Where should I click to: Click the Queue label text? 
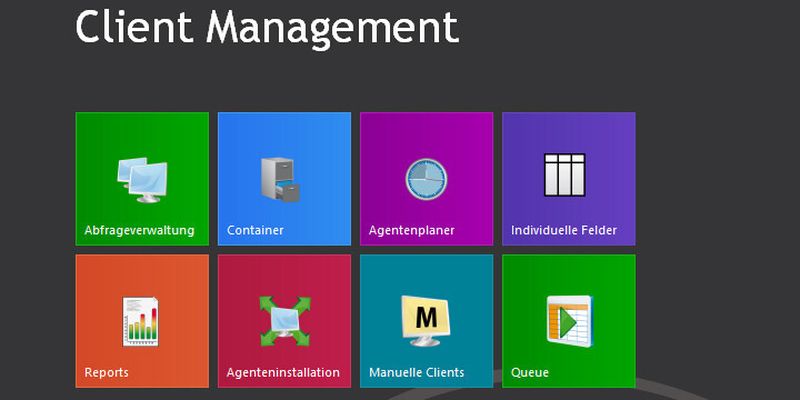click(530, 372)
